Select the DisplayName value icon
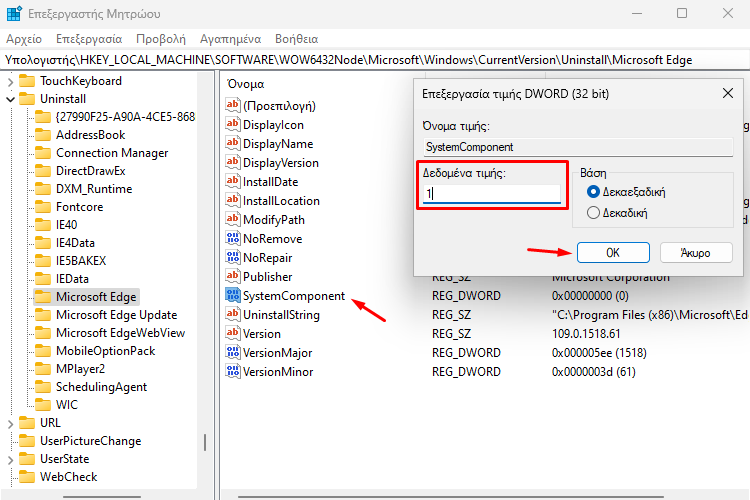 point(232,144)
